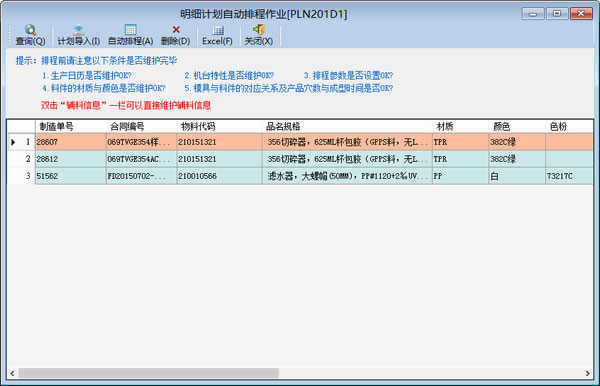Screen dimensions: 600x386
Task: Click hint 1. 生产日历是否维护OK?
Action: 87,75
